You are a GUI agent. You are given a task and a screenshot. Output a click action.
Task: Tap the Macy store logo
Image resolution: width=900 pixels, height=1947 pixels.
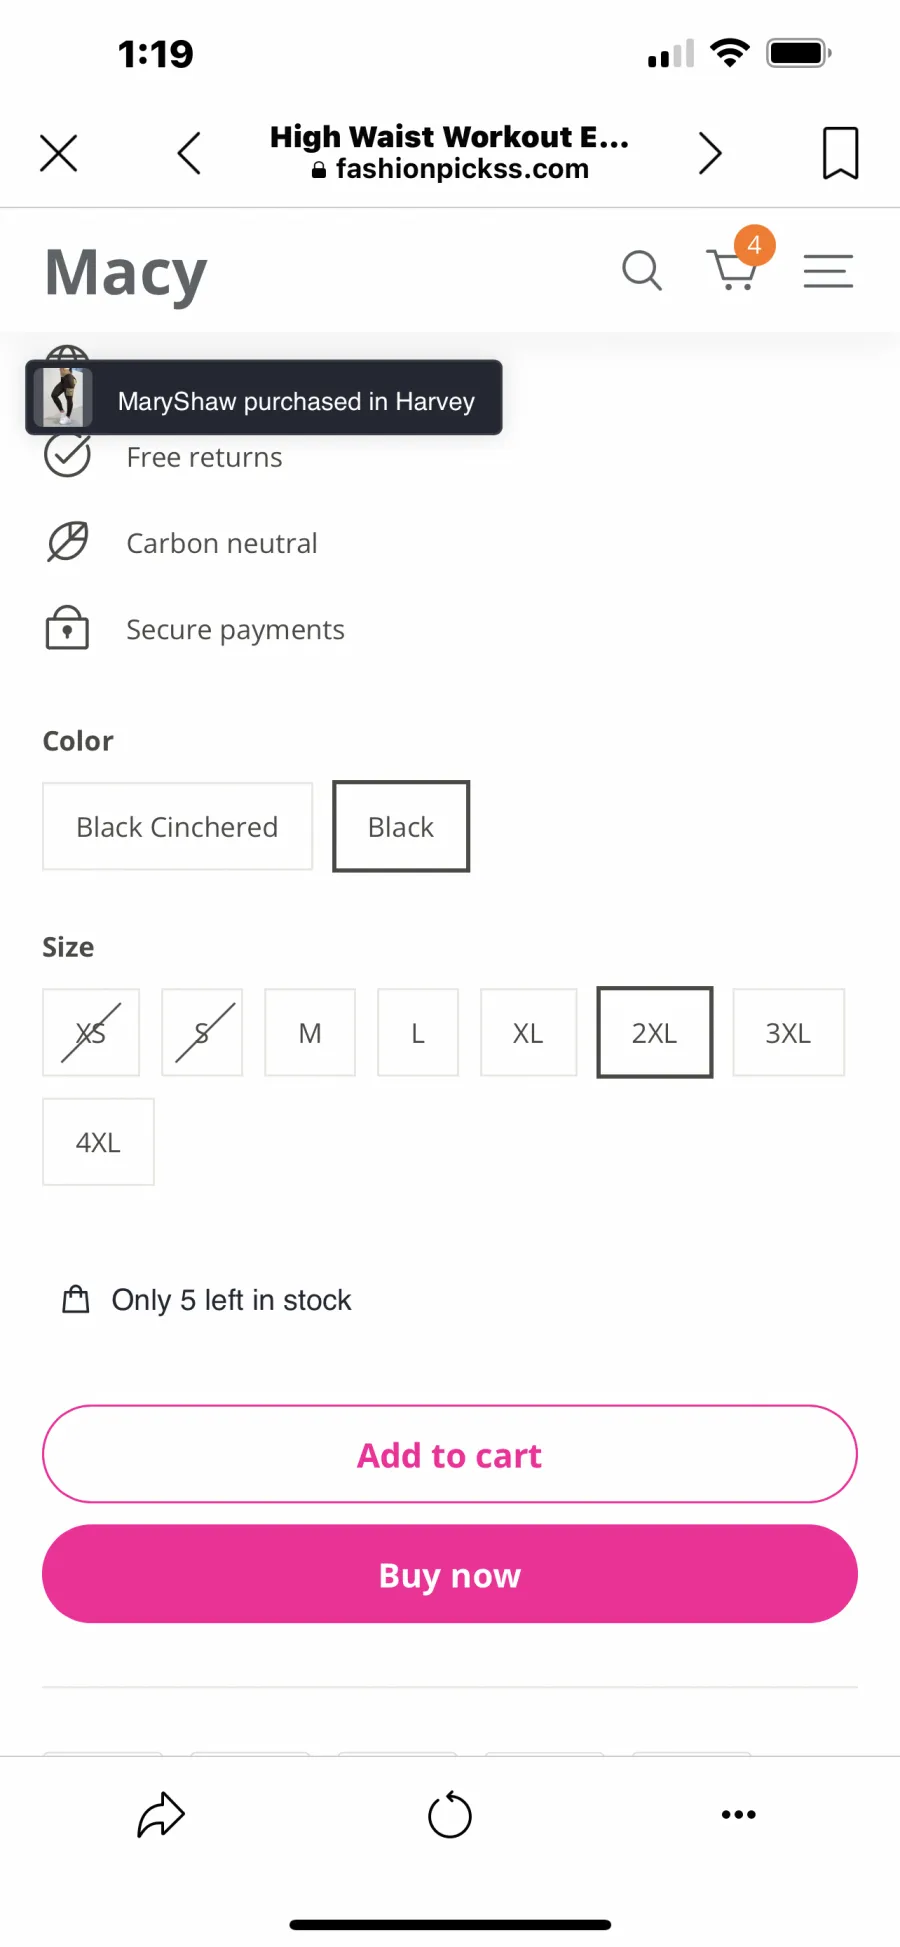coord(126,273)
